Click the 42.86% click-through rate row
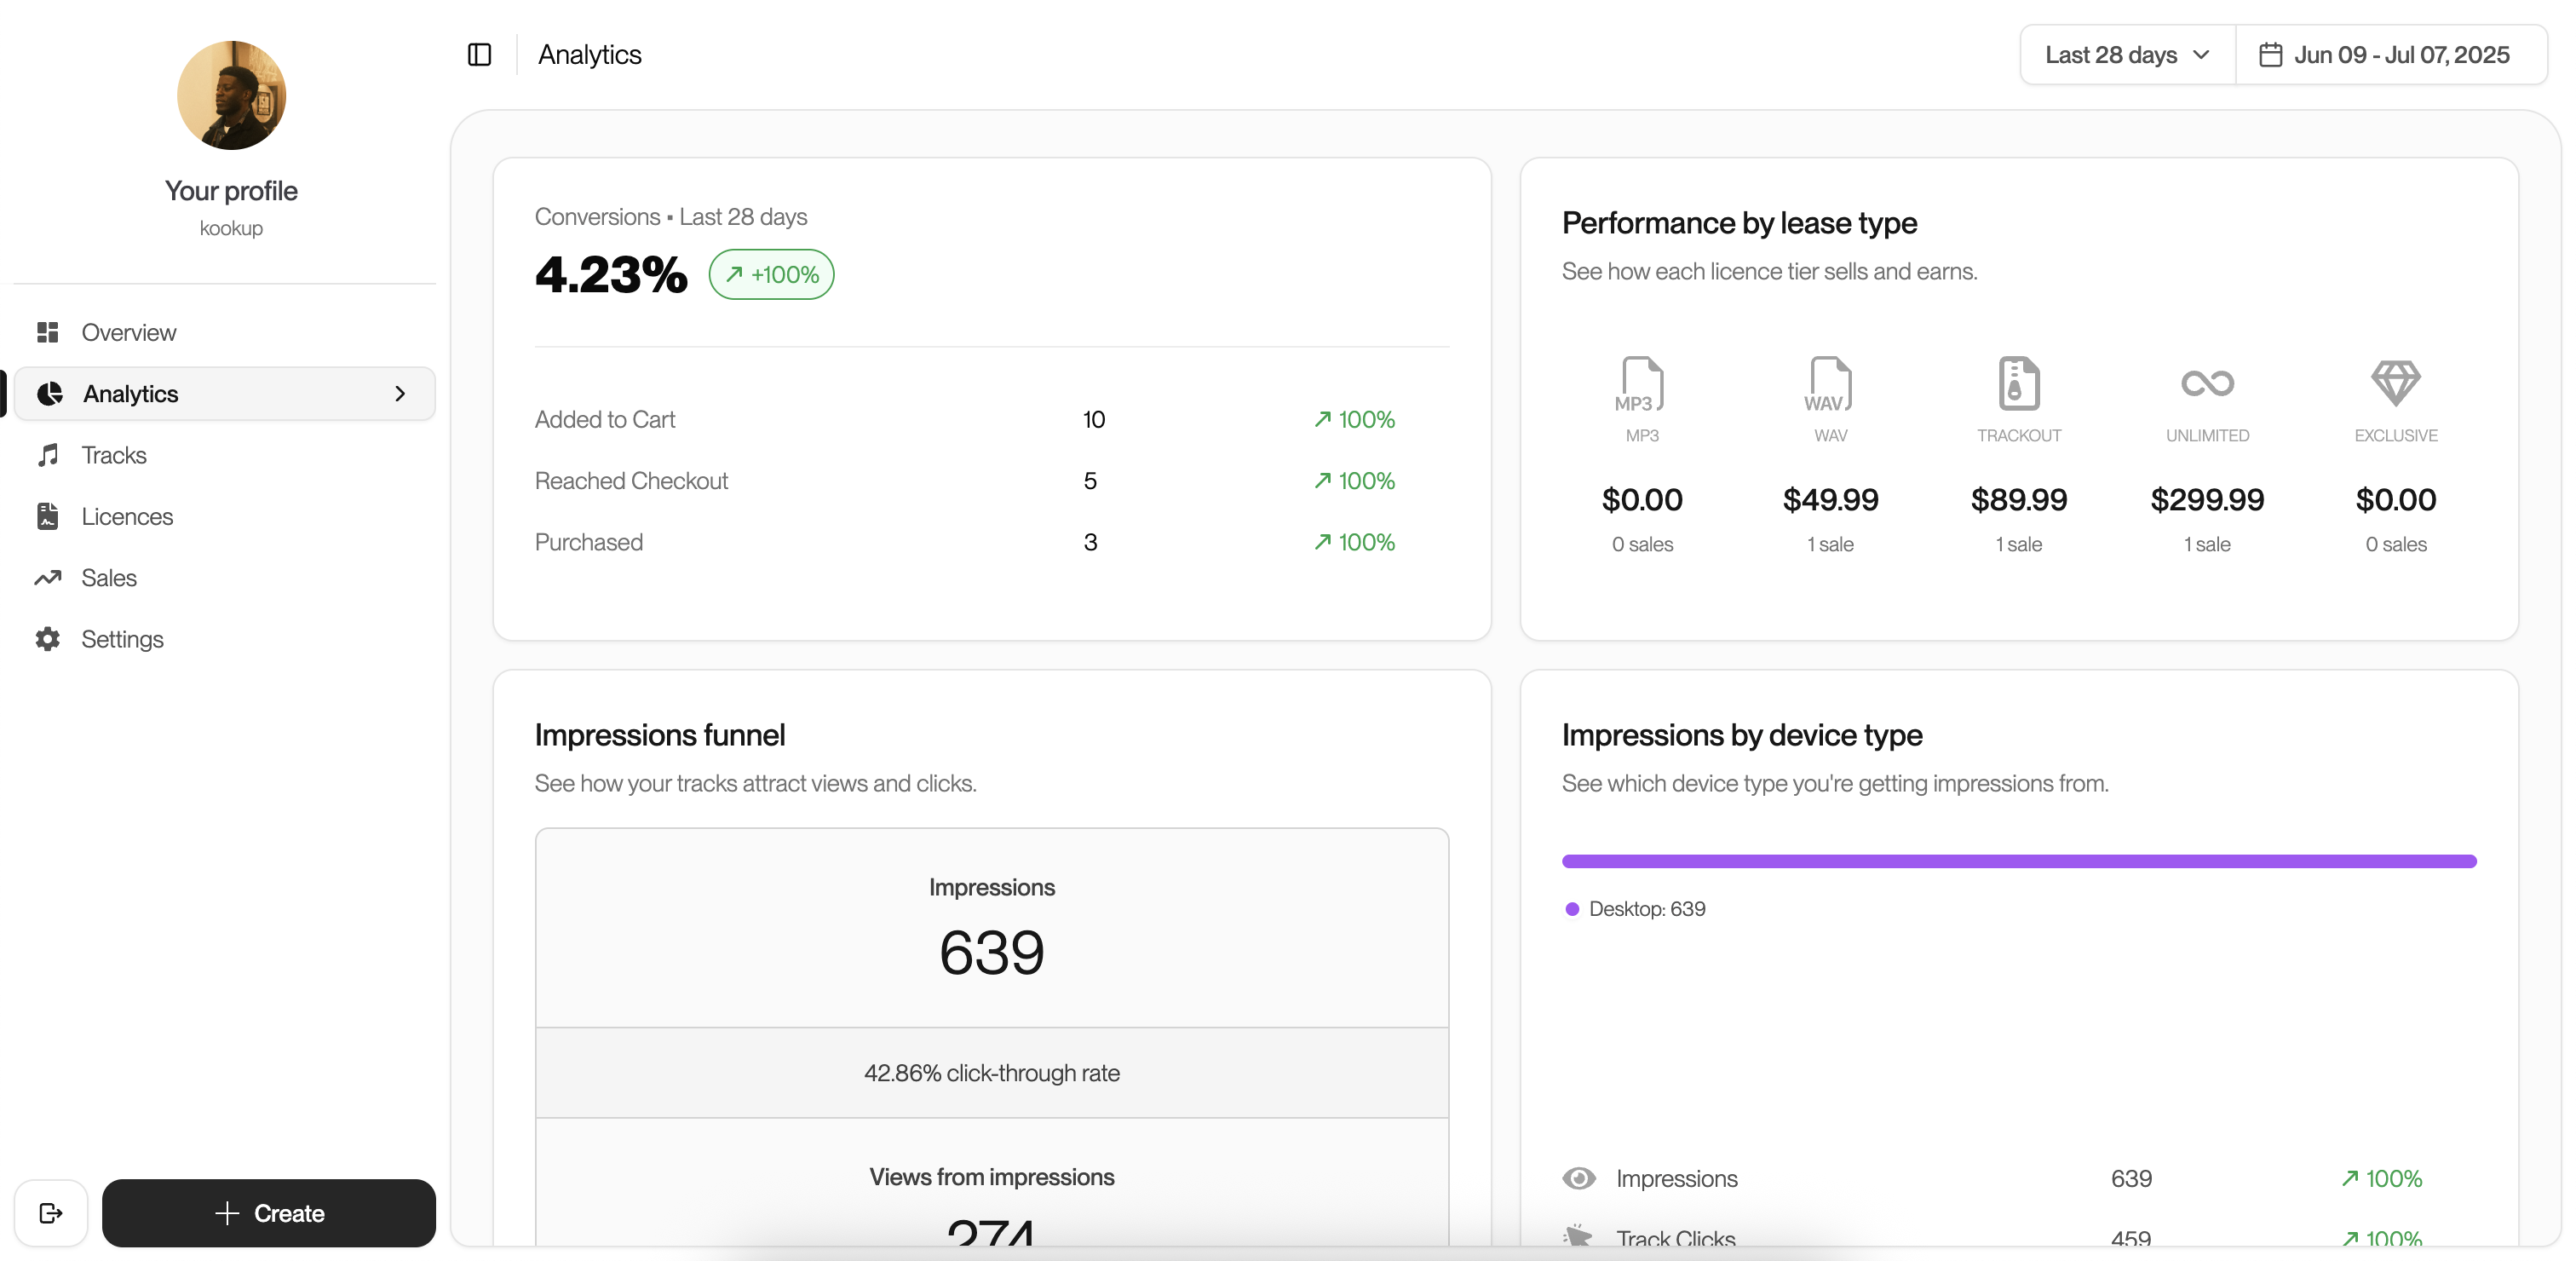This screenshot has width=2576, height=1261. click(991, 1072)
